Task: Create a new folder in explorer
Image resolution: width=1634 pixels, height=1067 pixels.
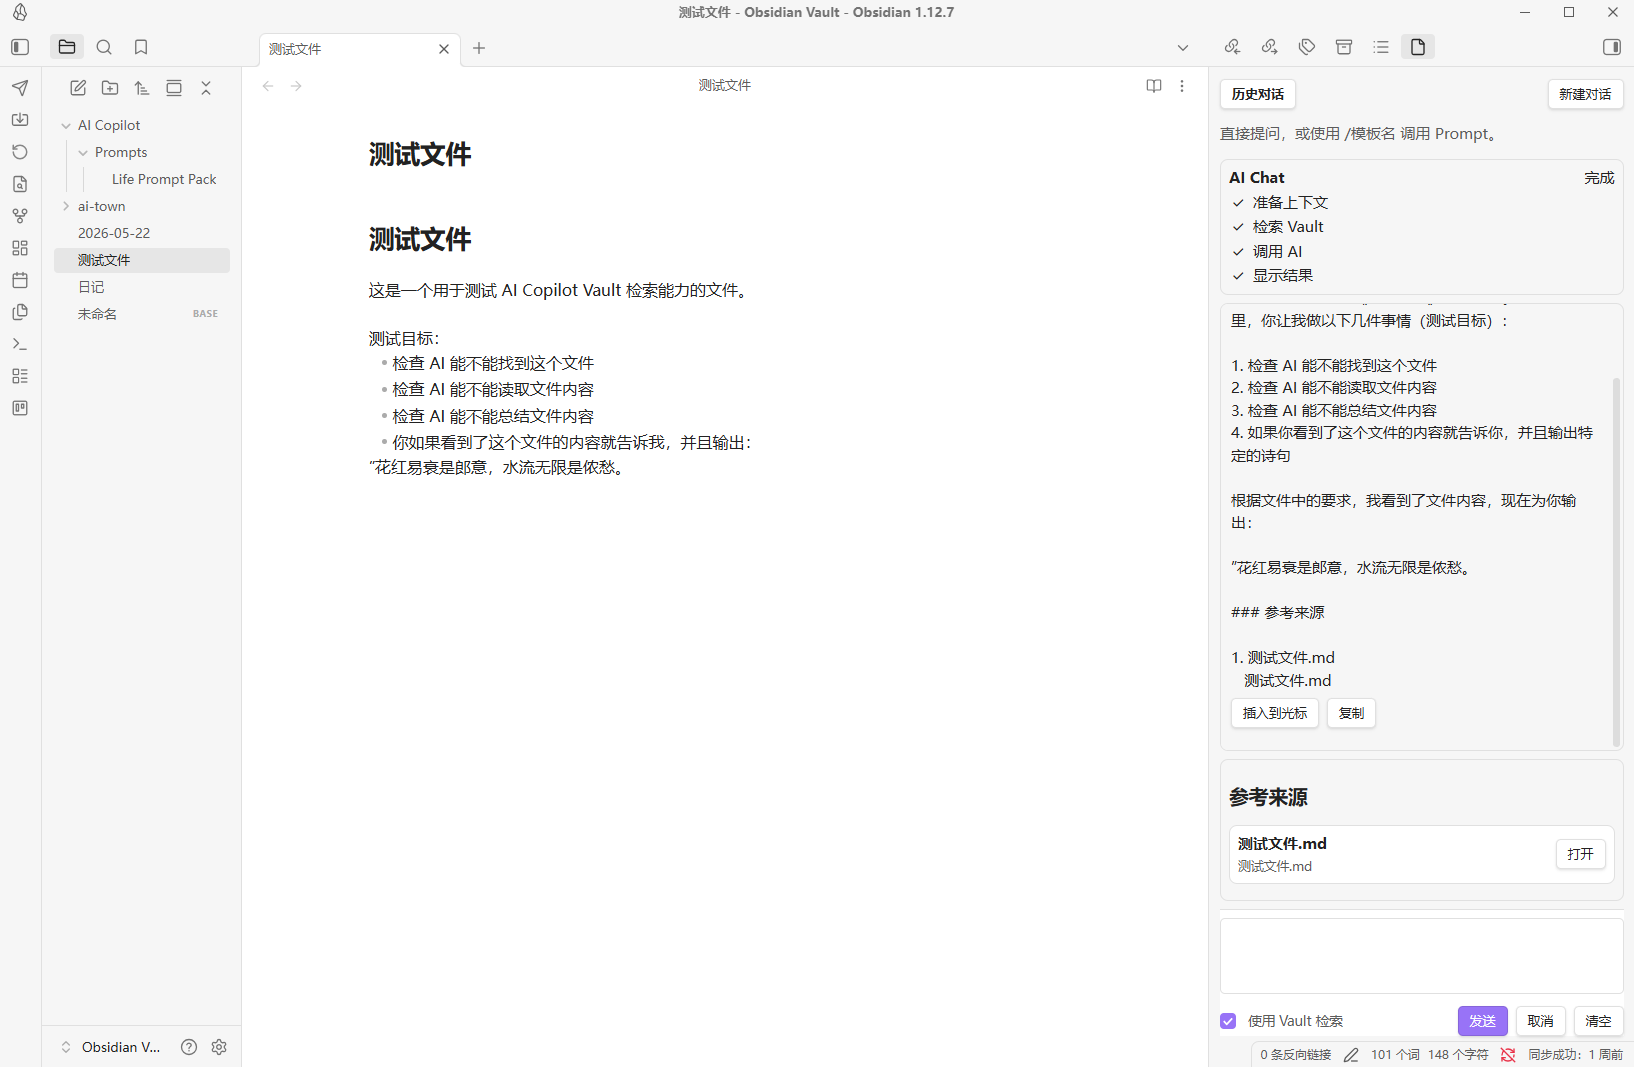Action: click(110, 88)
